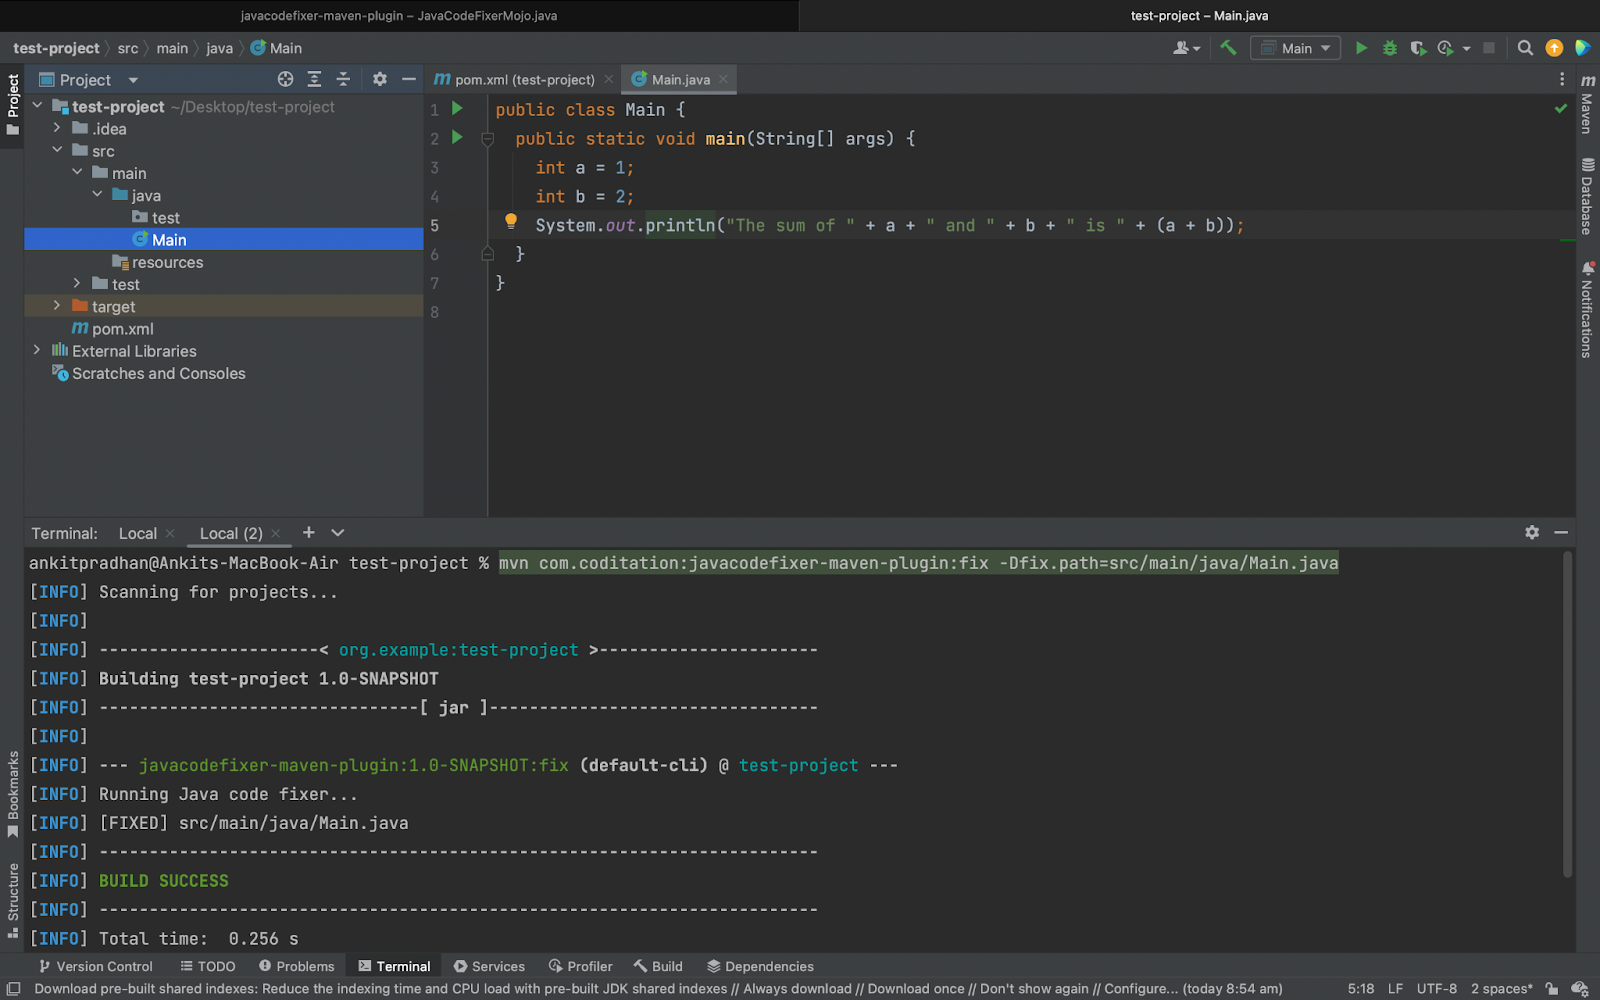Hide the Terminal tool window
This screenshot has width=1600, height=1000.
(x=1561, y=533)
